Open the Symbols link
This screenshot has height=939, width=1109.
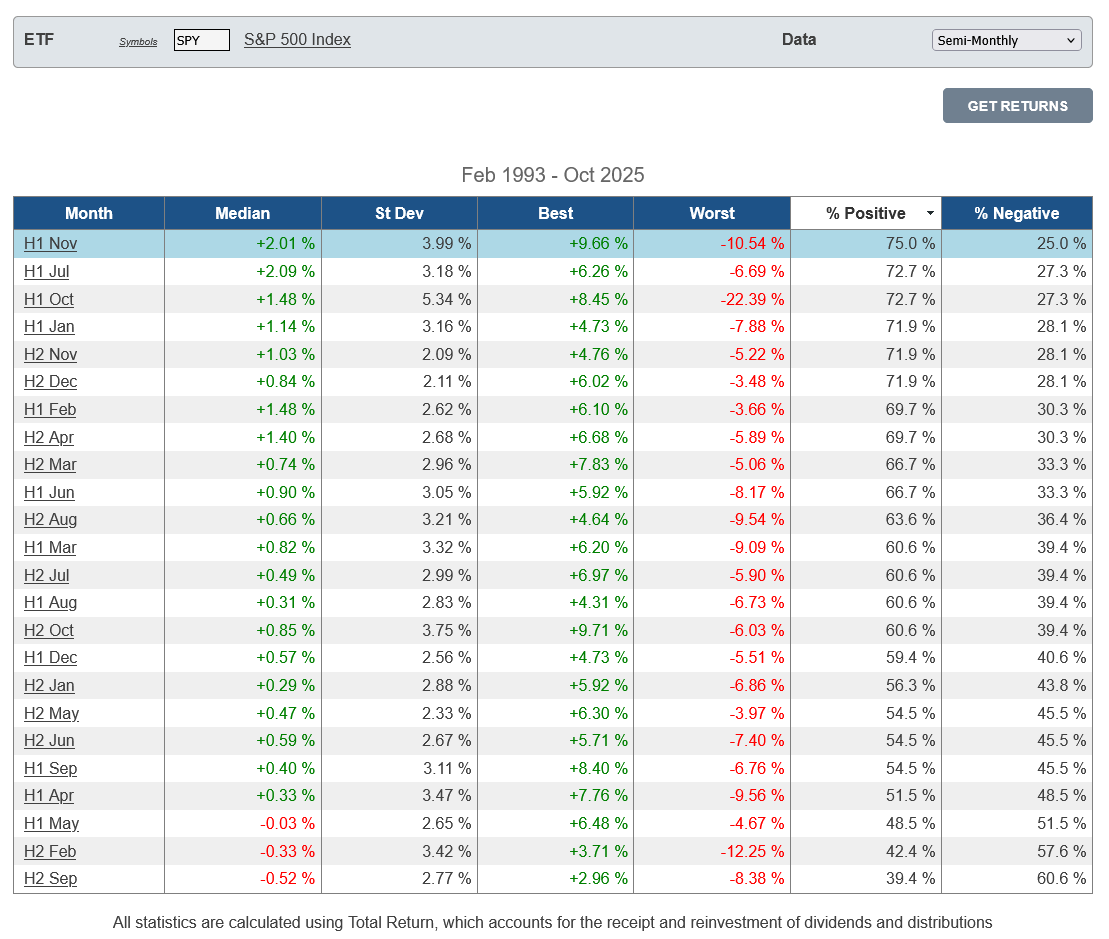(138, 42)
